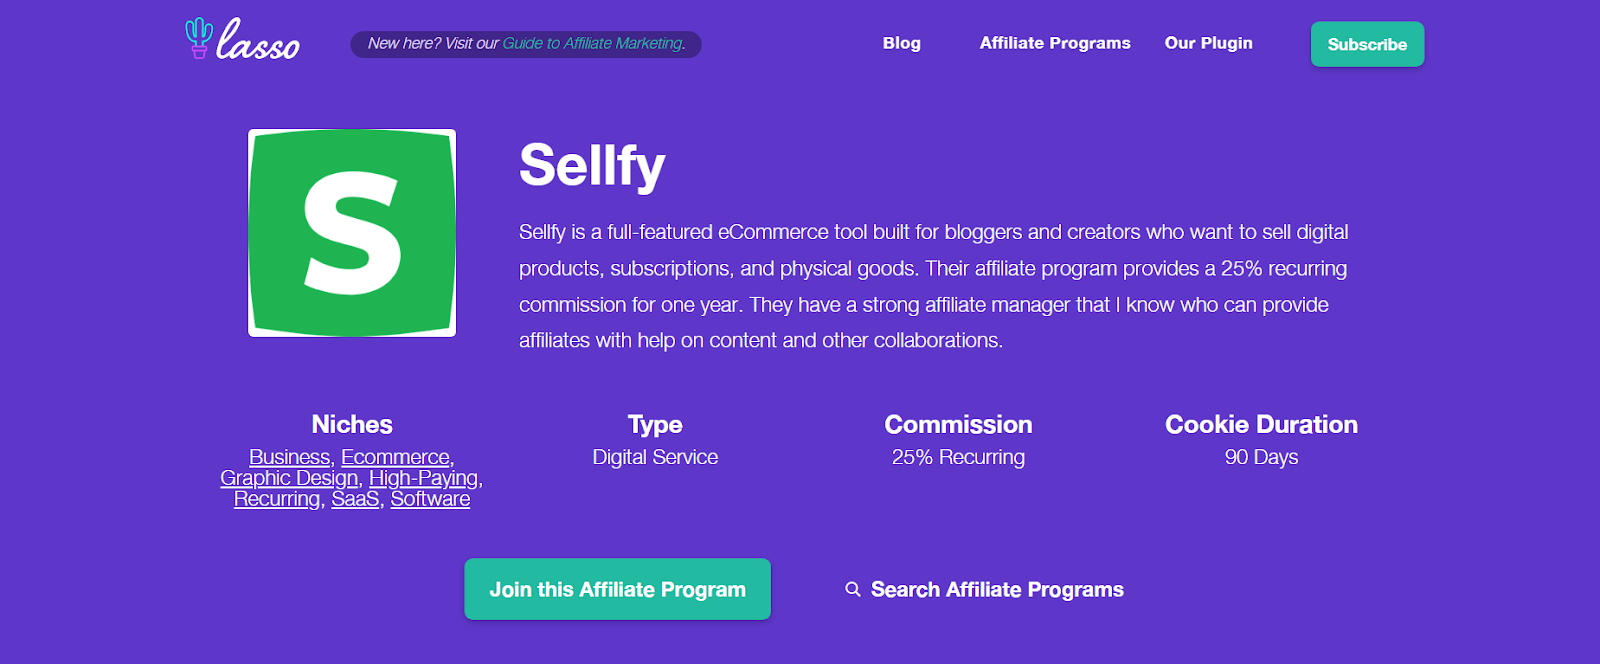Screen dimensions: 1600x664
Task: Click the lasso wordmark logo text
Action: (x=258, y=40)
